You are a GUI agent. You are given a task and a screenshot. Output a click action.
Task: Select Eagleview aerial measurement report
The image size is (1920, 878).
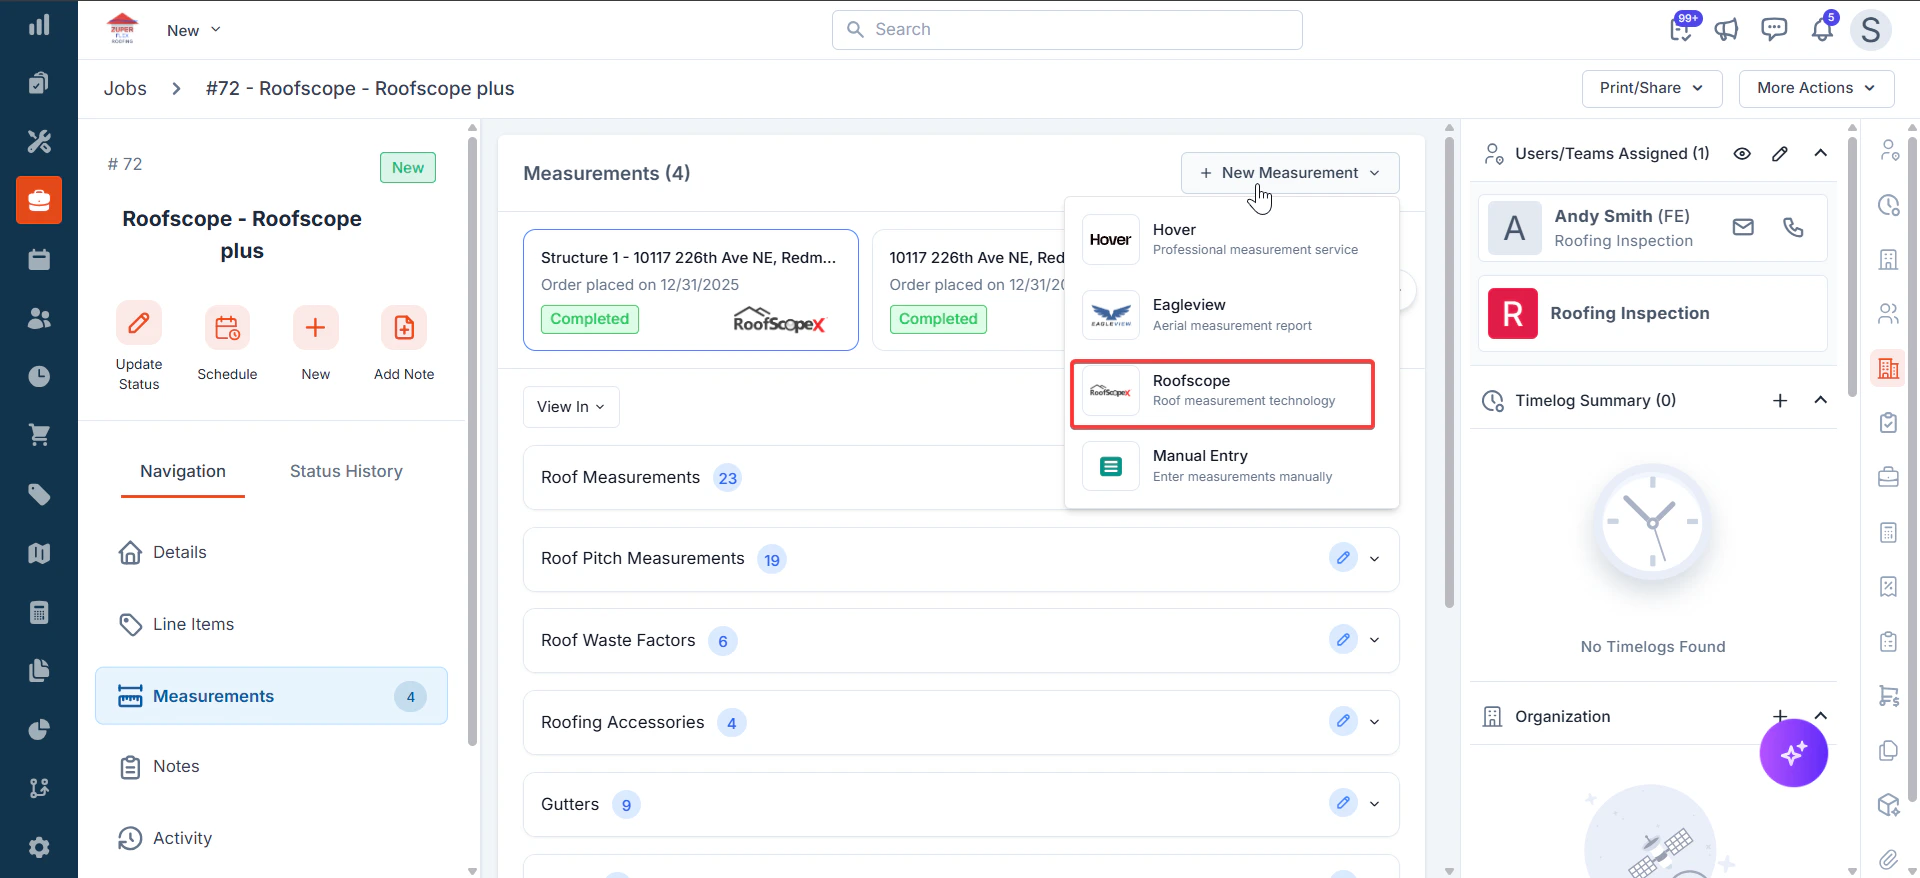coord(1232,315)
